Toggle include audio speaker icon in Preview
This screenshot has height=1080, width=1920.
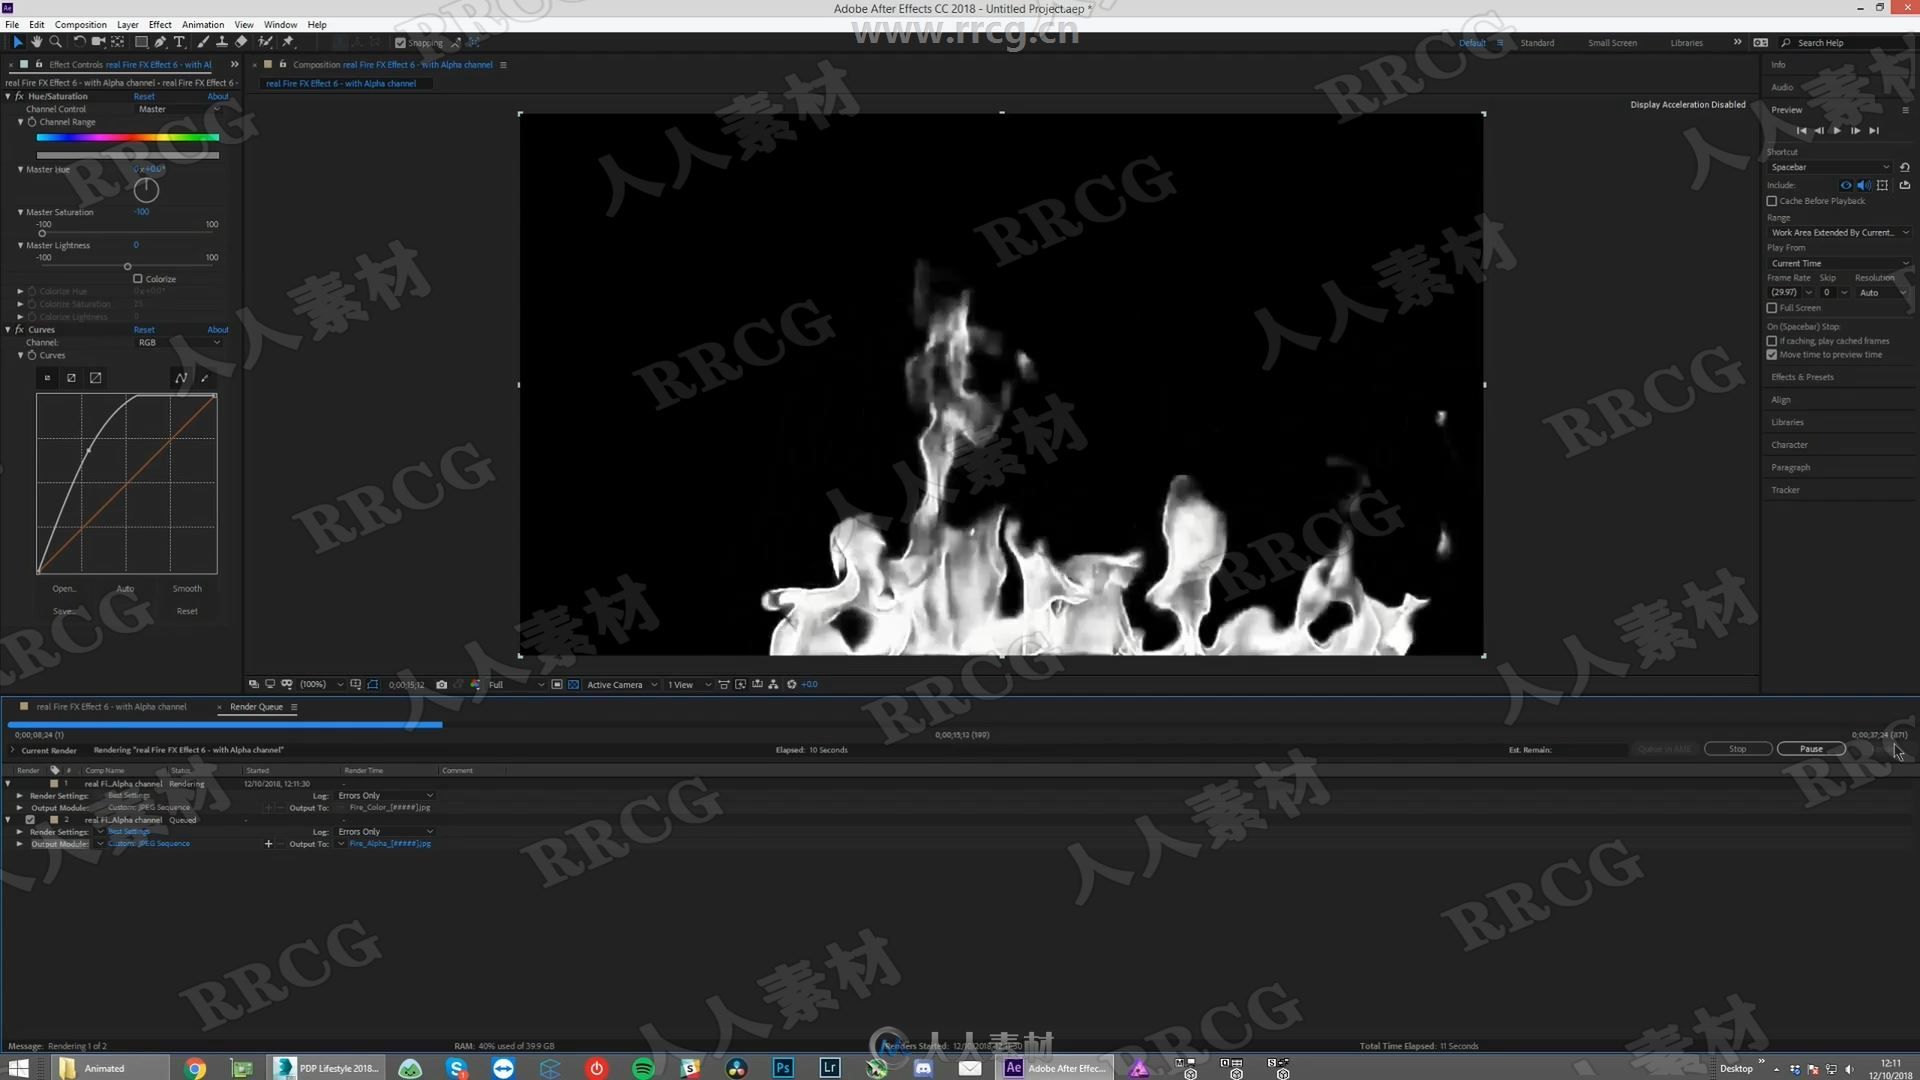tap(1864, 185)
